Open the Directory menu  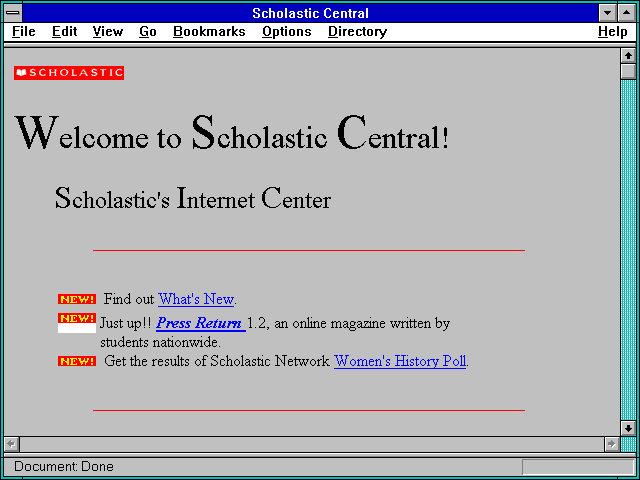pos(357,32)
